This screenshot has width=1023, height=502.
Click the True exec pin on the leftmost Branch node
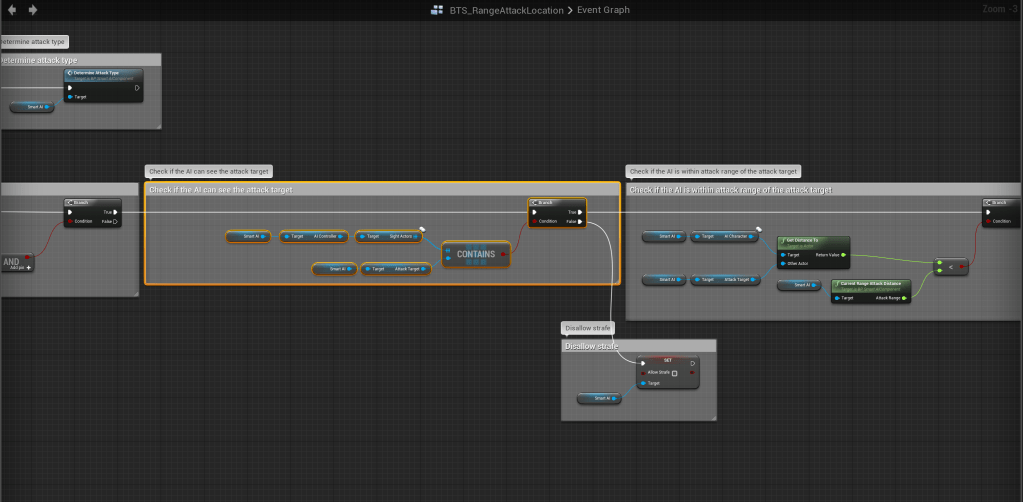116,212
